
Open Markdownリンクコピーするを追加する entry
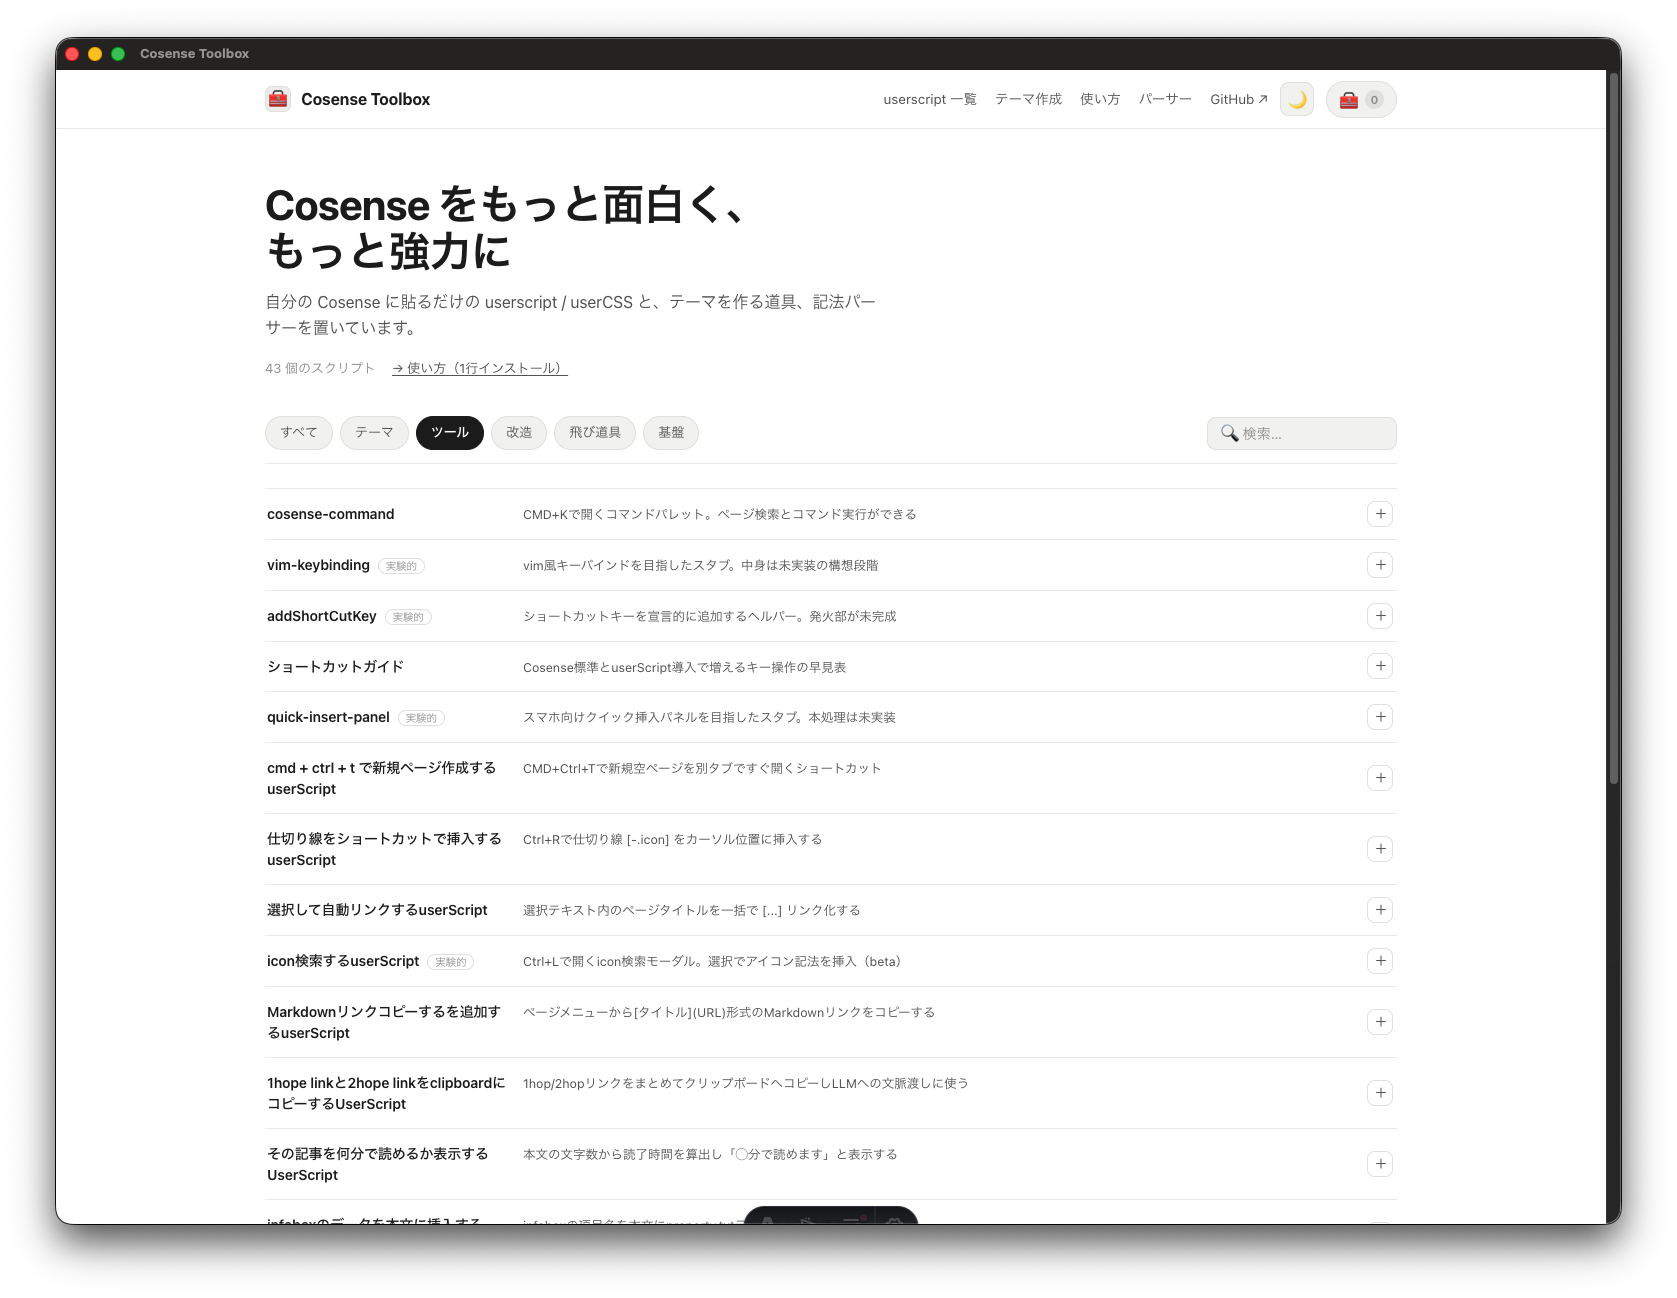click(x=384, y=1022)
